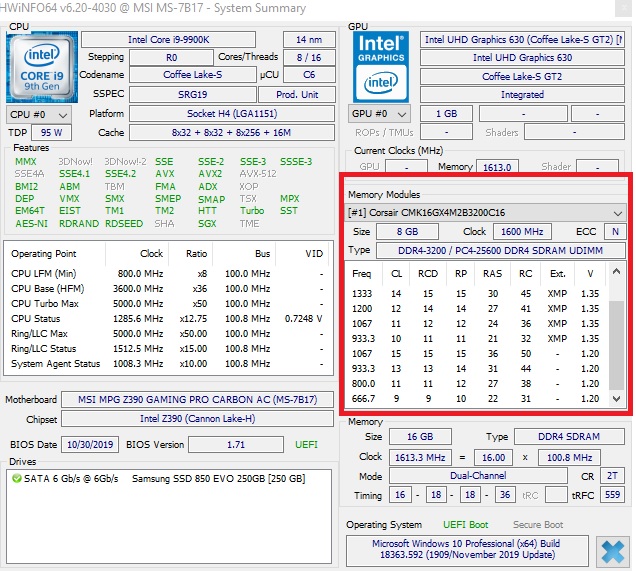Viewport: 636px width, 571px height.
Task: Click the Microsoft Windows 10 Professional OS field
Action: tap(467, 549)
